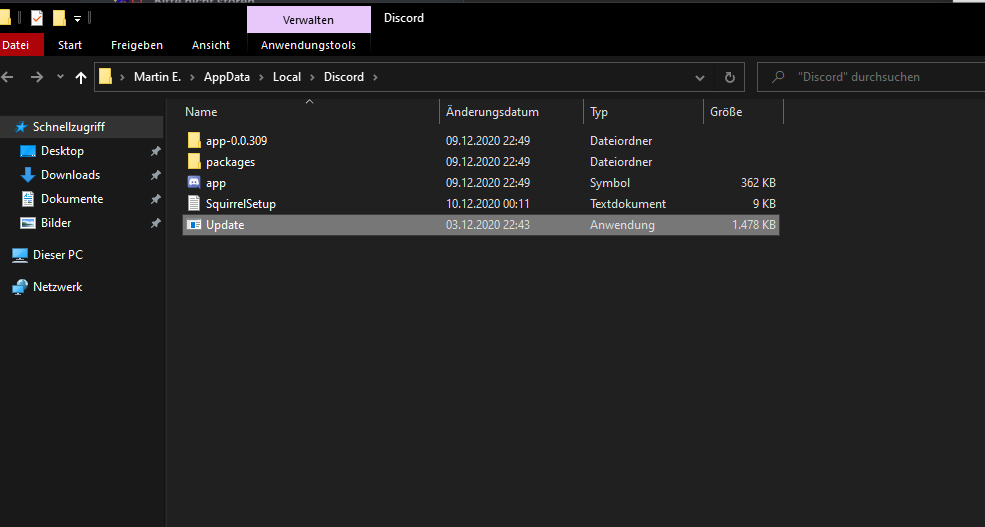This screenshot has width=985, height=527.
Task: Click the 1.478 KB size of Update
Action: (x=754, y=225)
